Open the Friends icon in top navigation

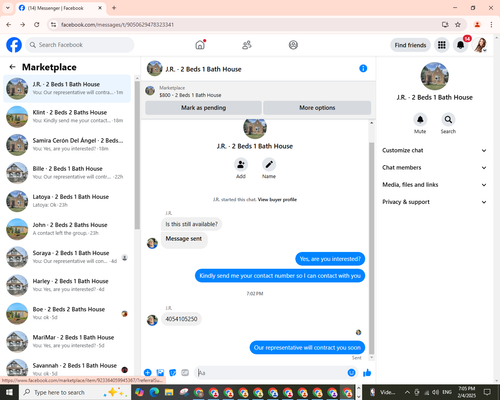pyautogui.click(x=247, y=45)
